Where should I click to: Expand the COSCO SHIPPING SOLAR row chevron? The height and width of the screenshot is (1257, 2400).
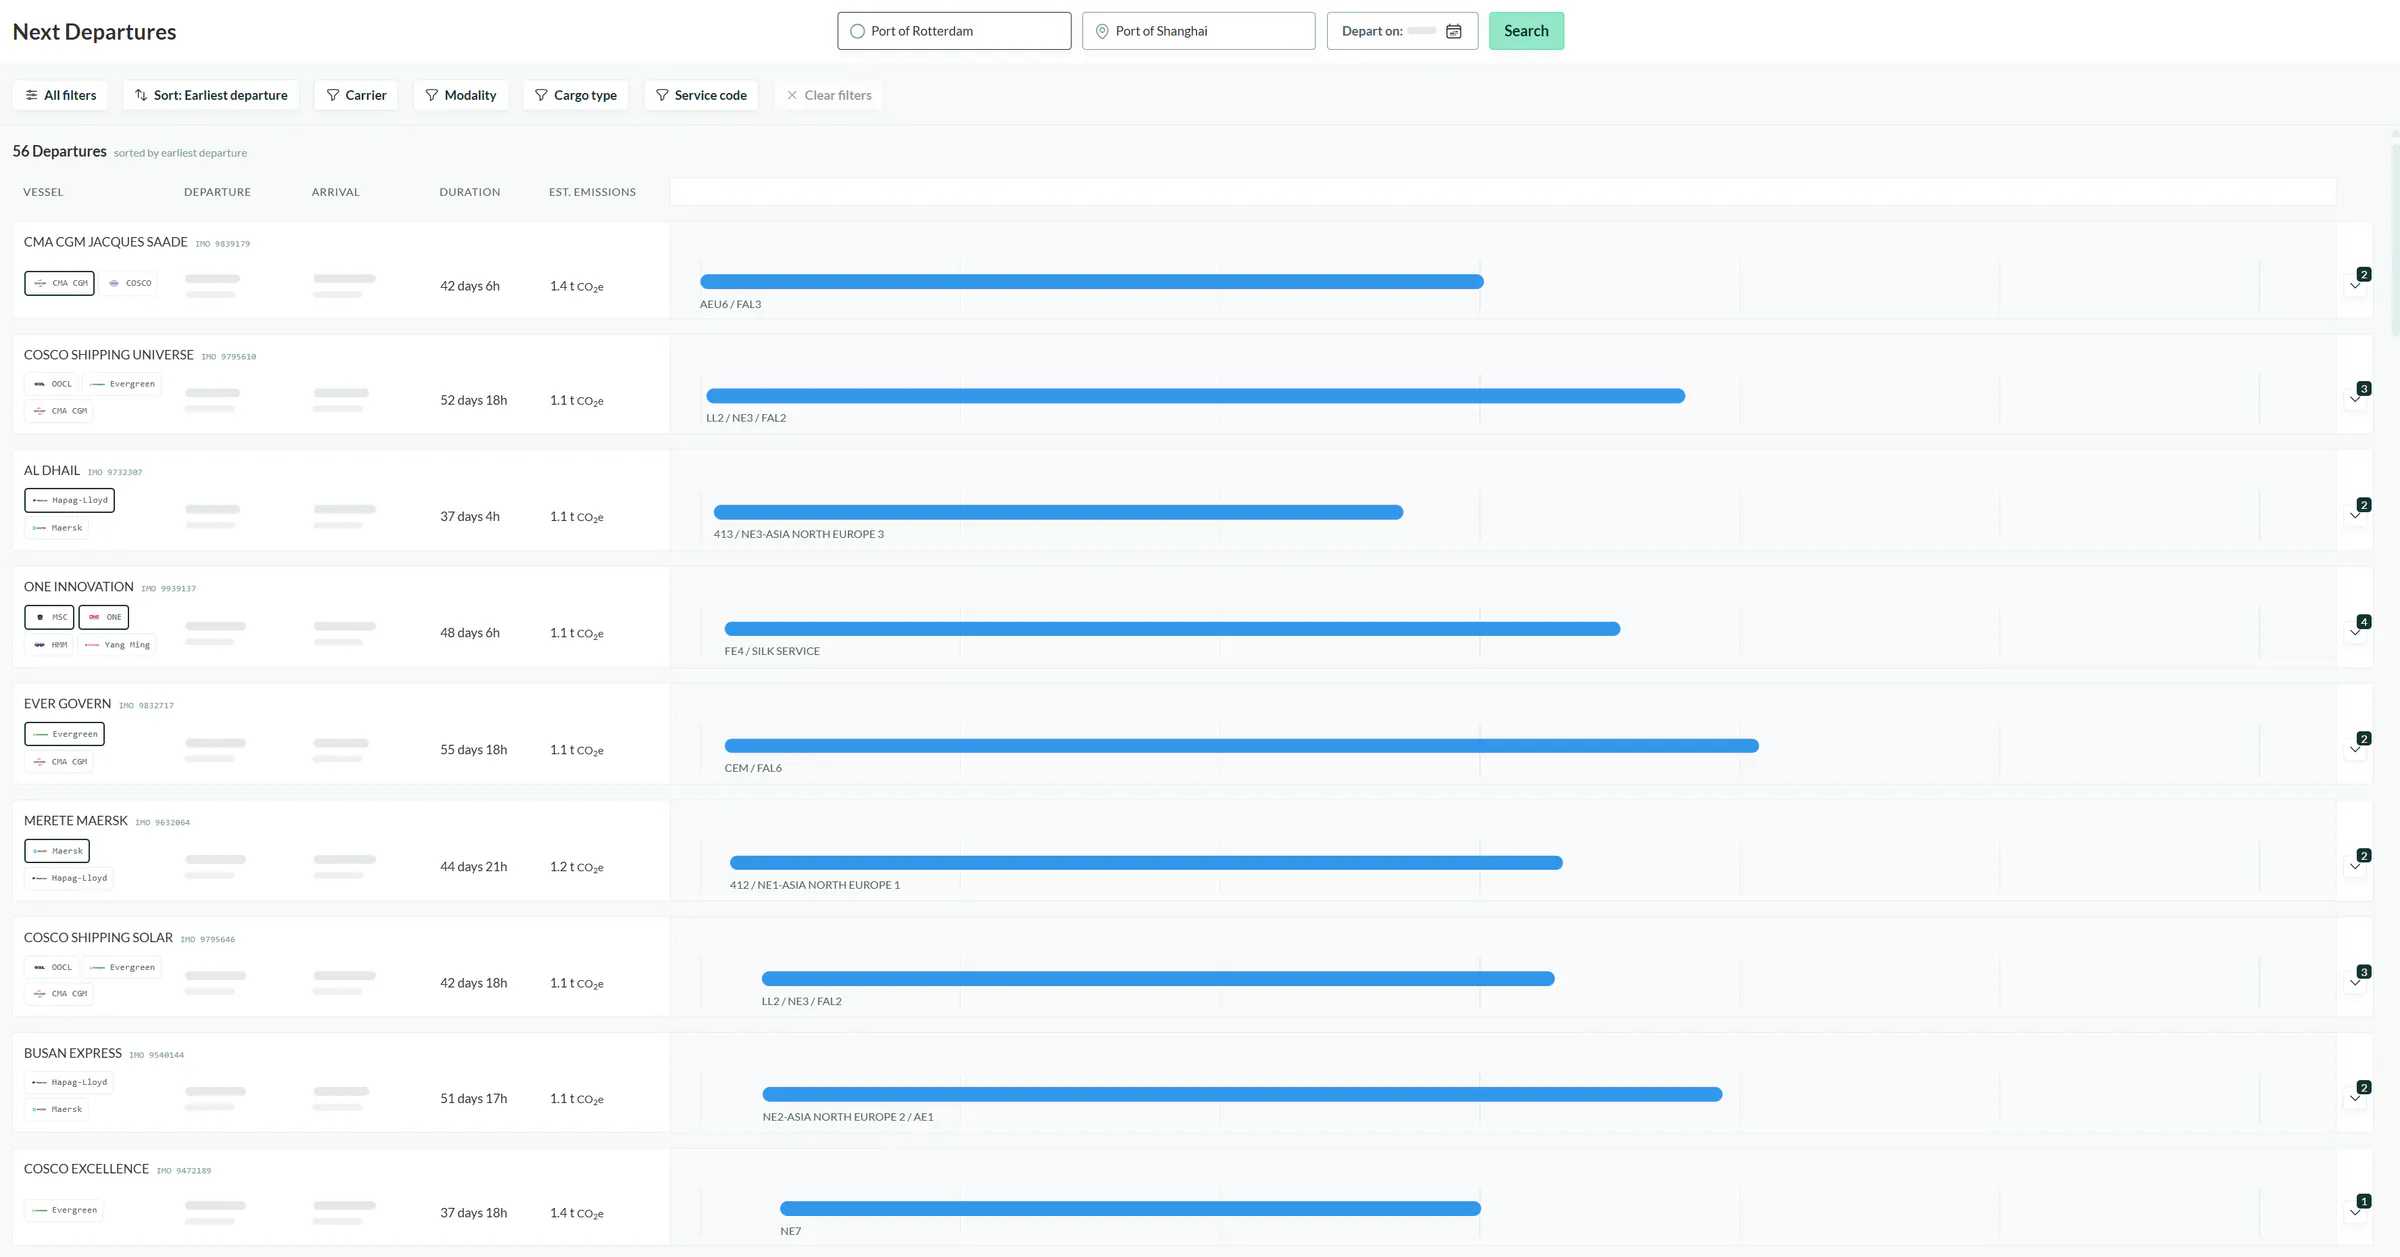tap(2355, 982)
